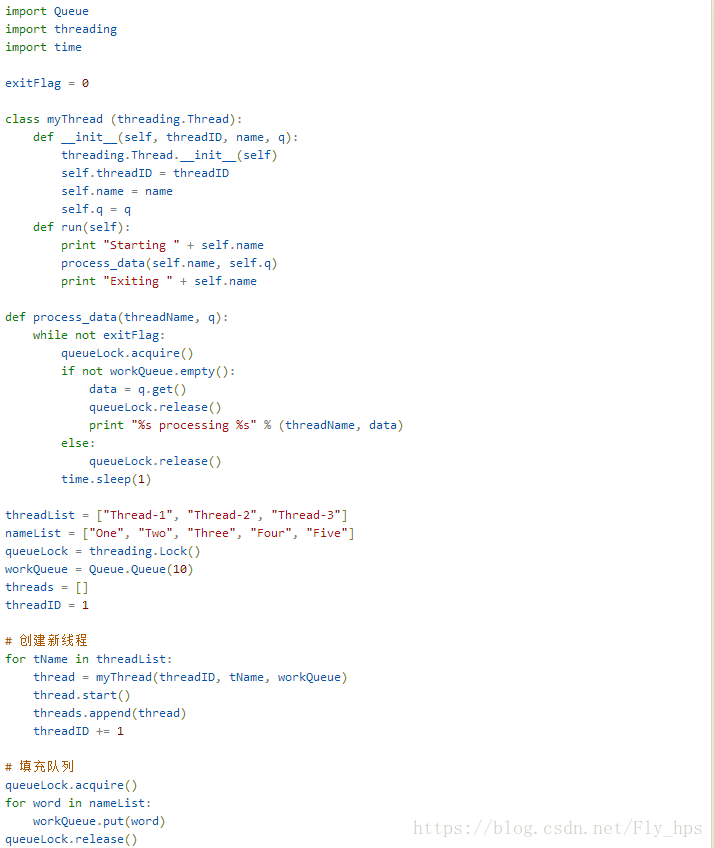Click 'if not workQueue.empty():' line
Screen dimensions: 714x848
[x=148, y=372]
